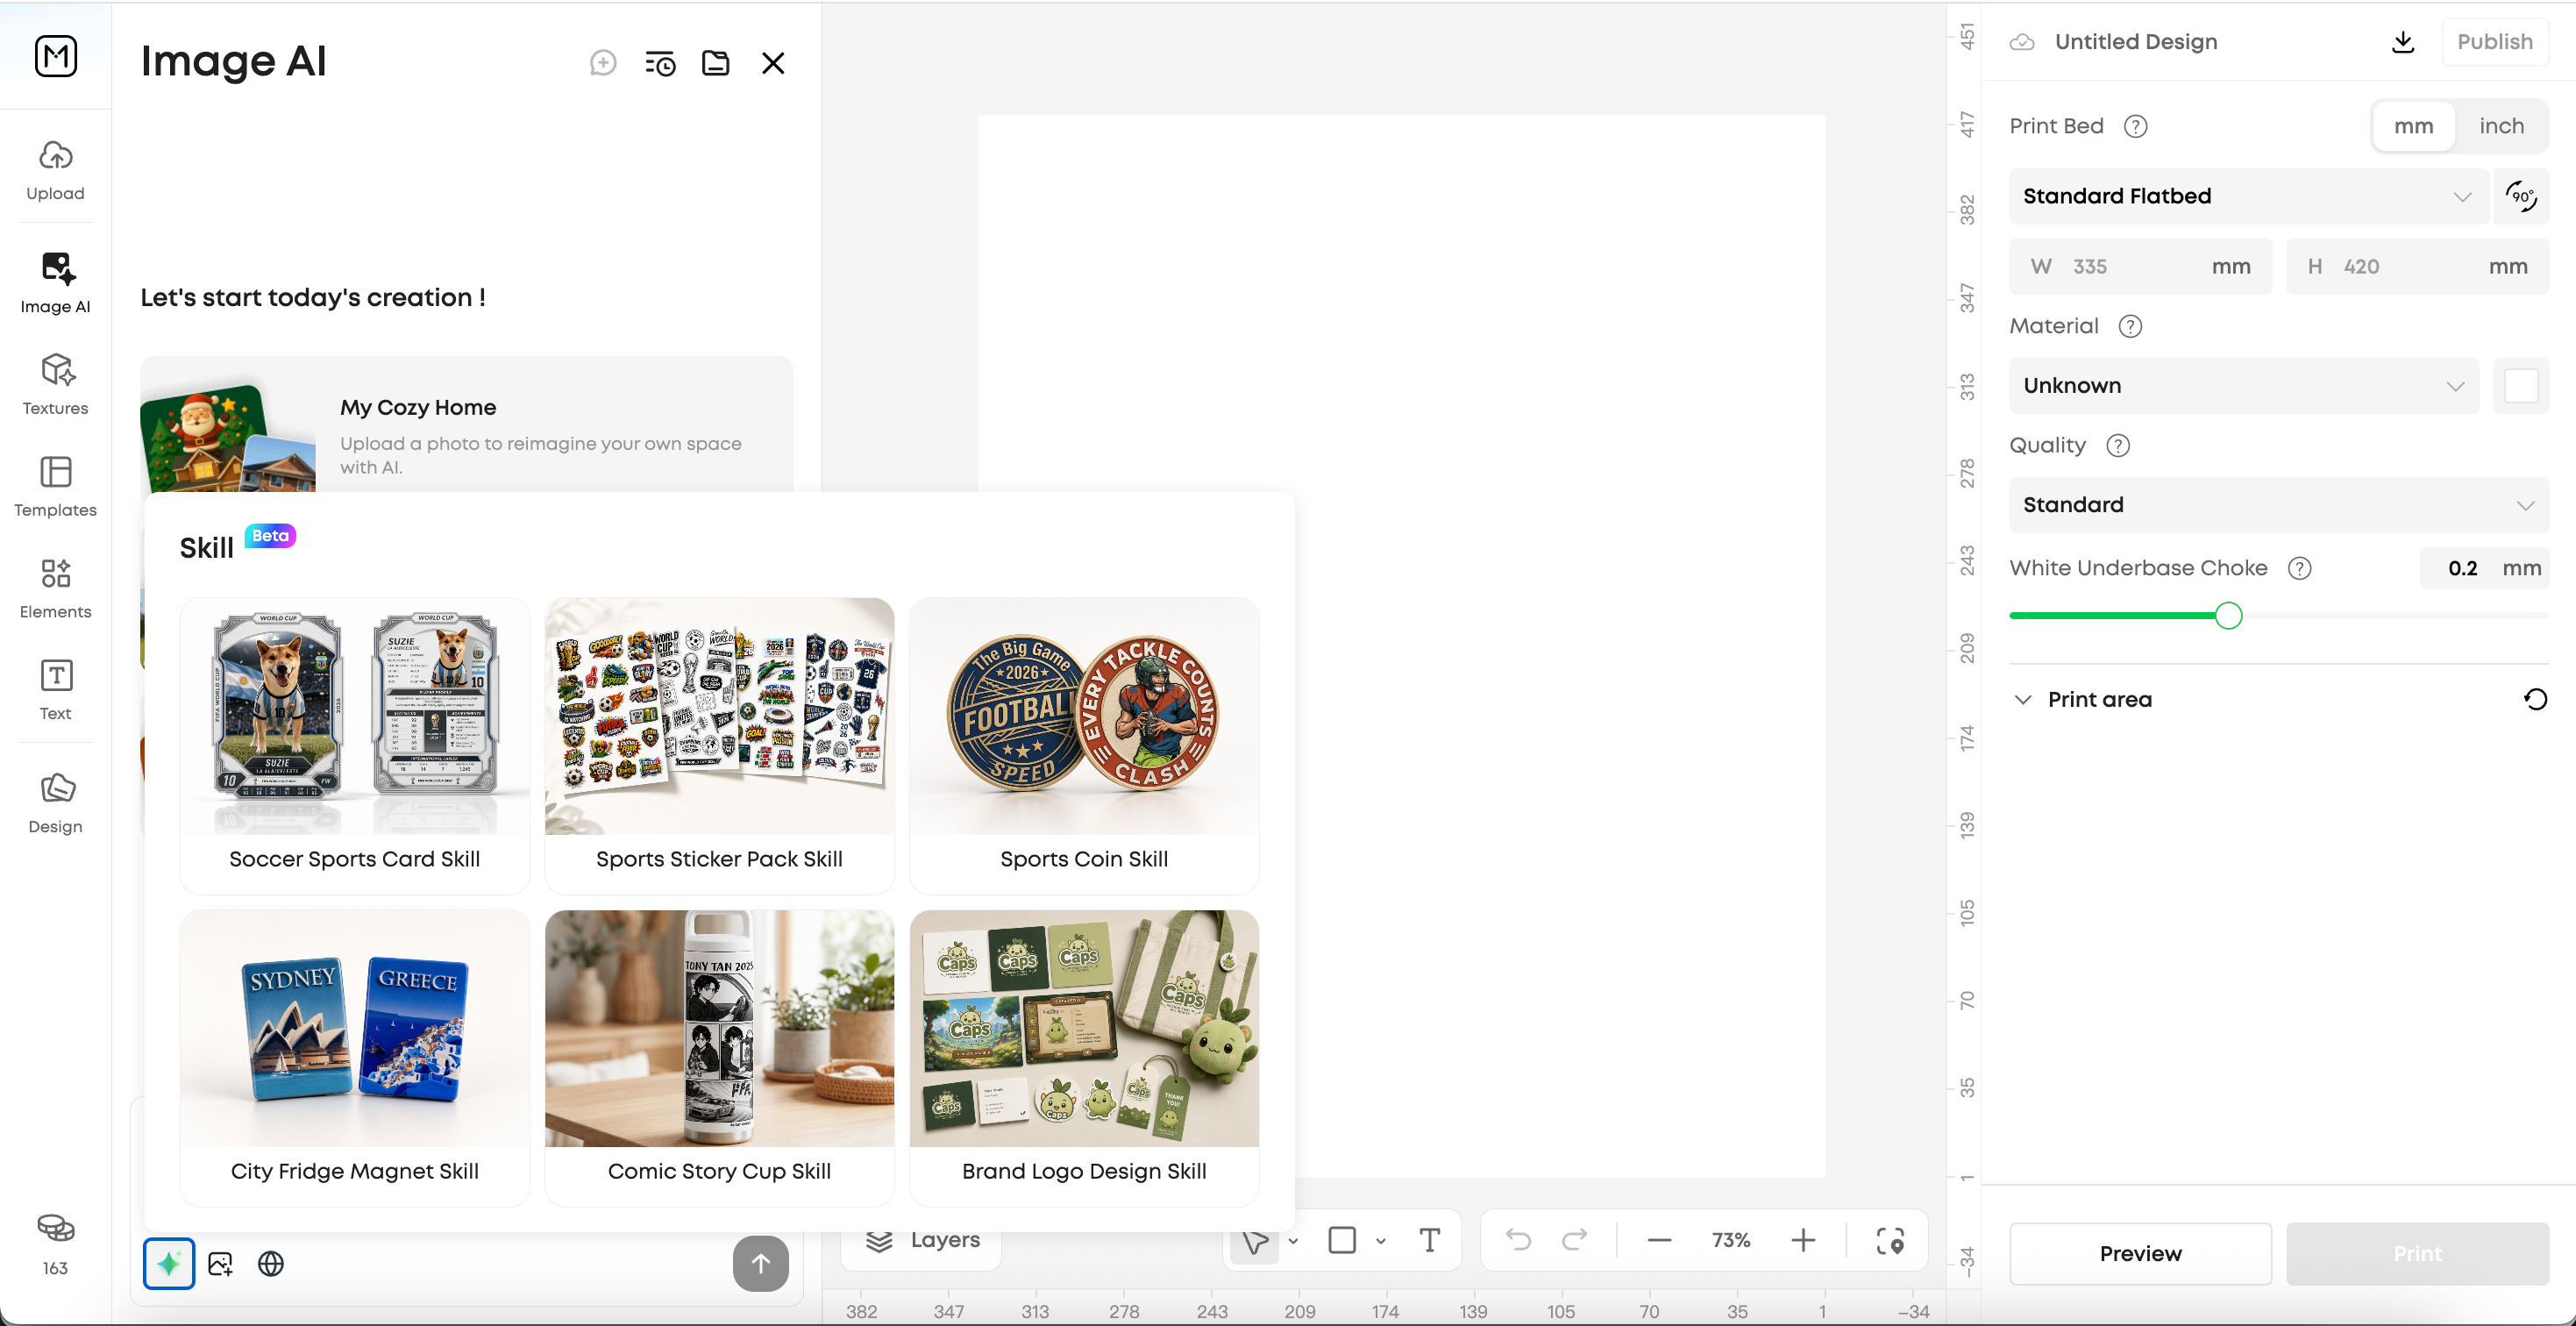Open the Layers panel
This screenshot has width=2576, height=1326.
(x=922, y=1240)
